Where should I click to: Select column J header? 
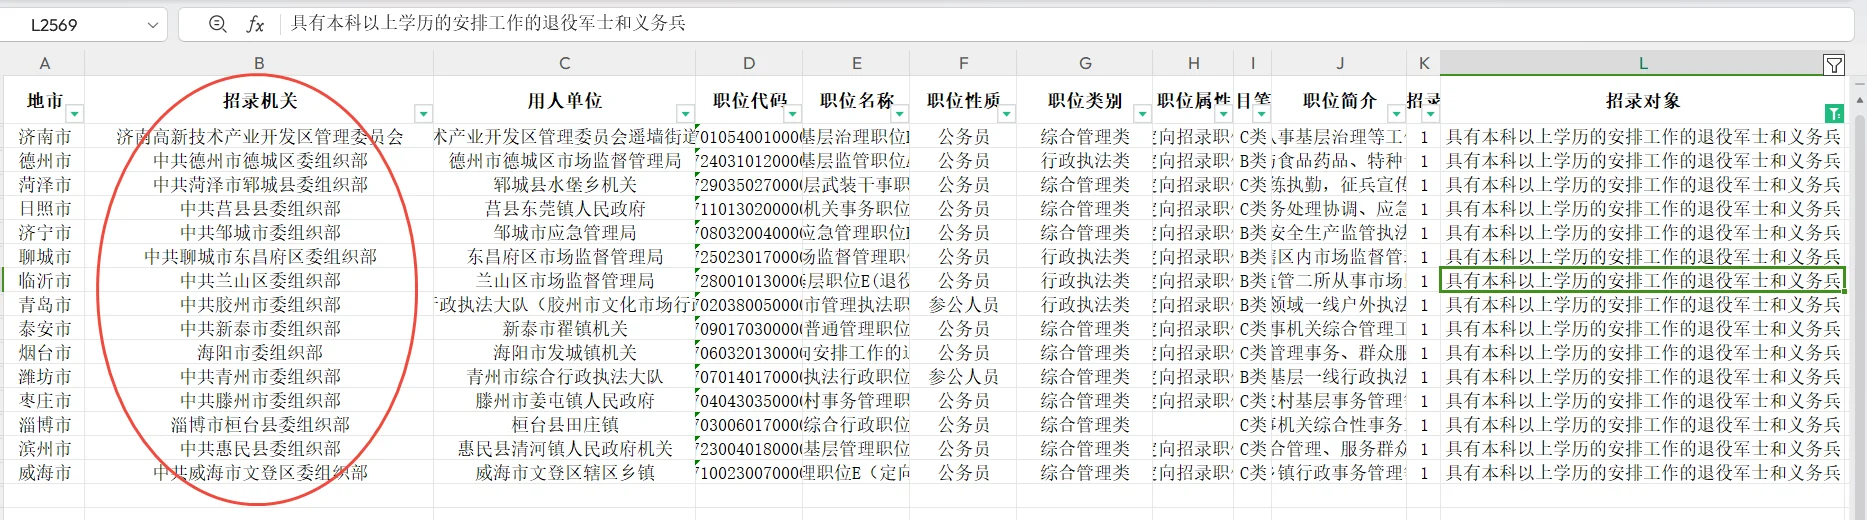click(x=1340, y=63)
